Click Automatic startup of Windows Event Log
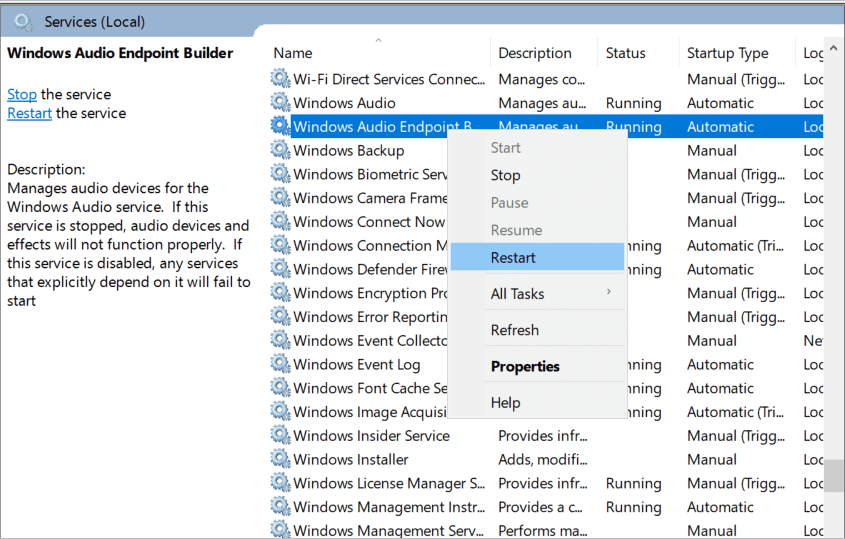 click(x=720, y=364)
